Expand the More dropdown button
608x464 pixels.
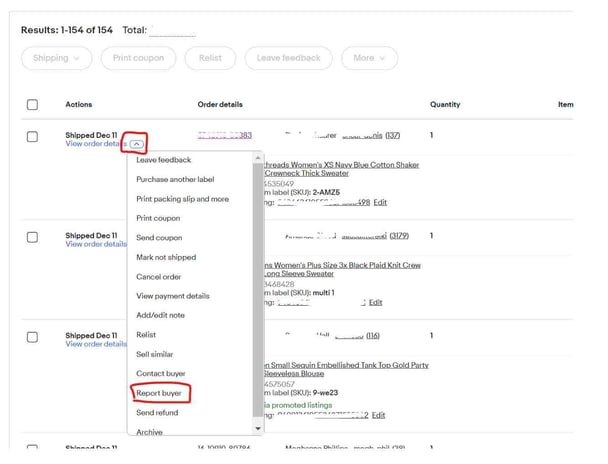pos(368,58)
